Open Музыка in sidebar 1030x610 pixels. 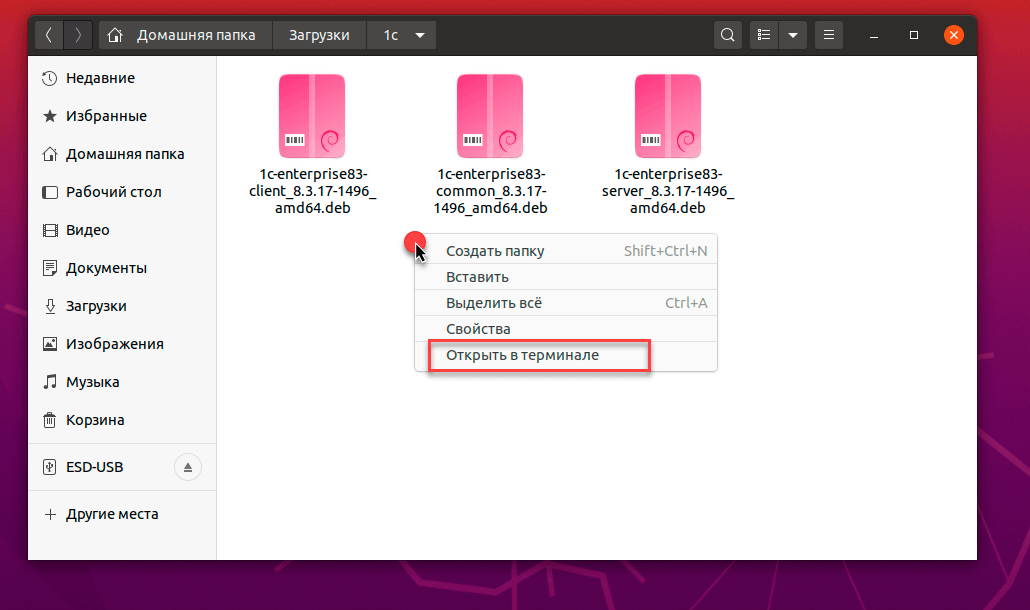tap(93, 382)
